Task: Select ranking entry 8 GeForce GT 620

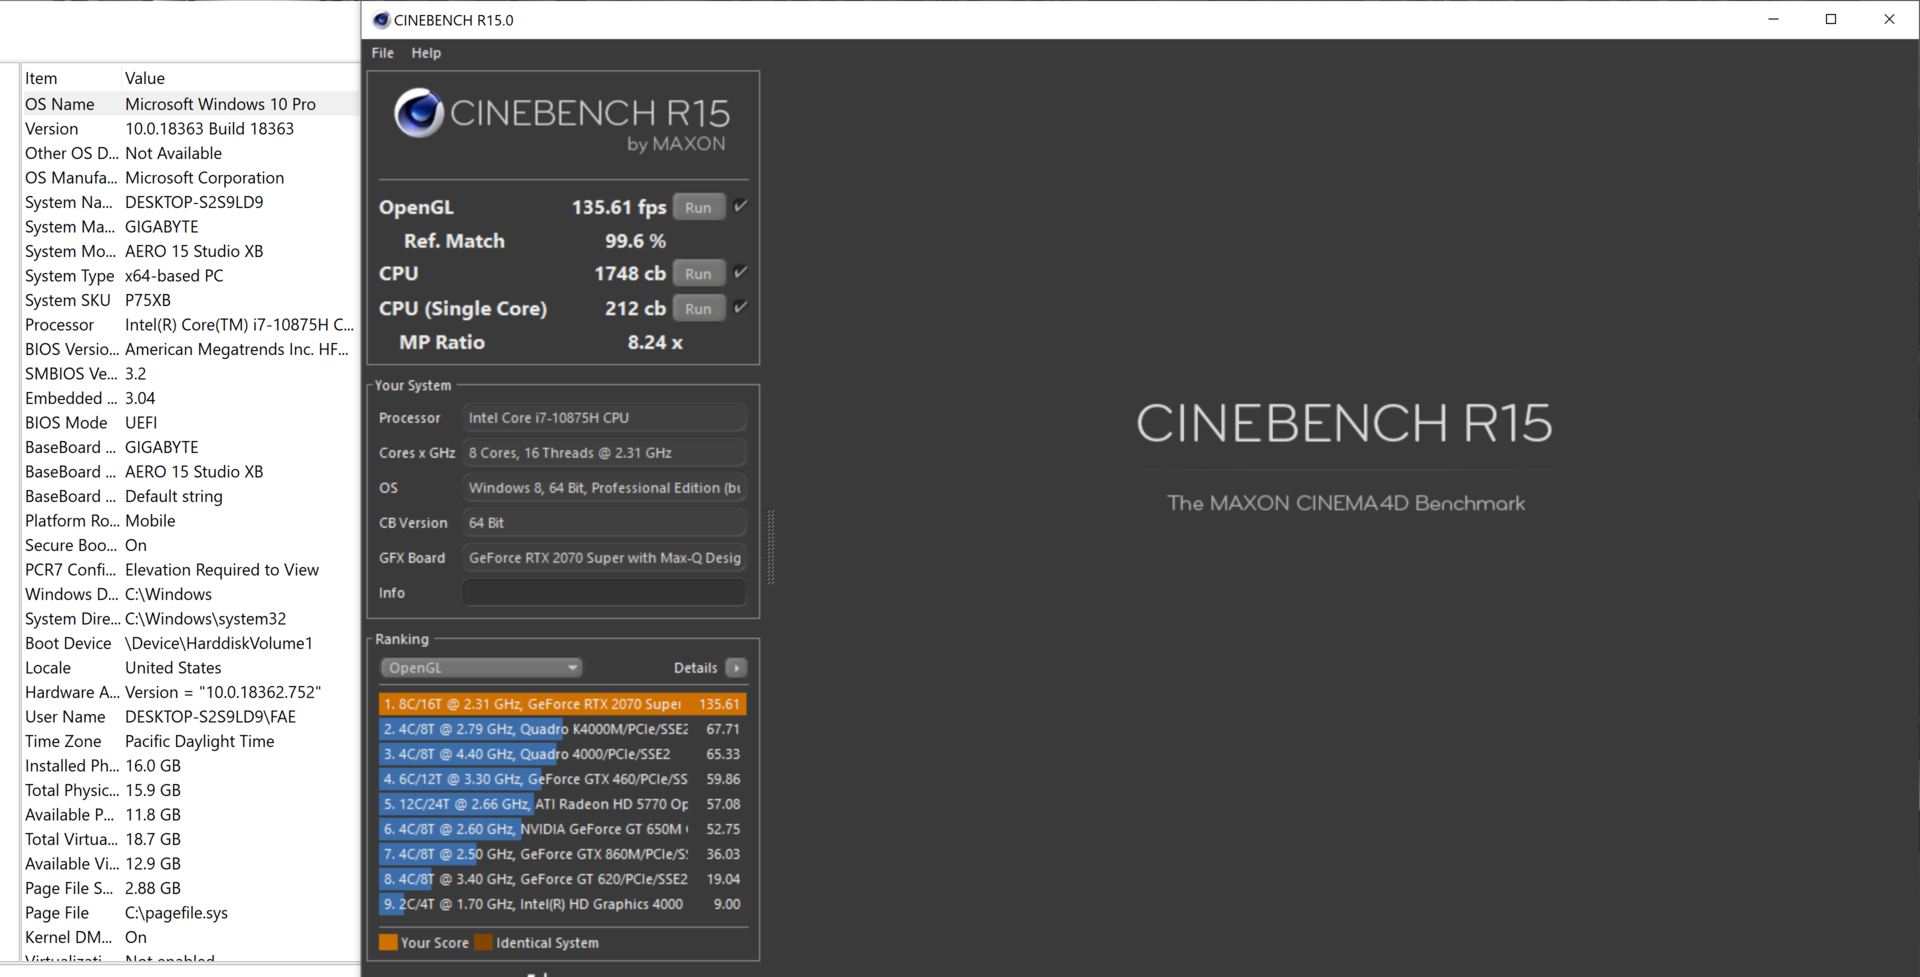Action: click(562, 879)
